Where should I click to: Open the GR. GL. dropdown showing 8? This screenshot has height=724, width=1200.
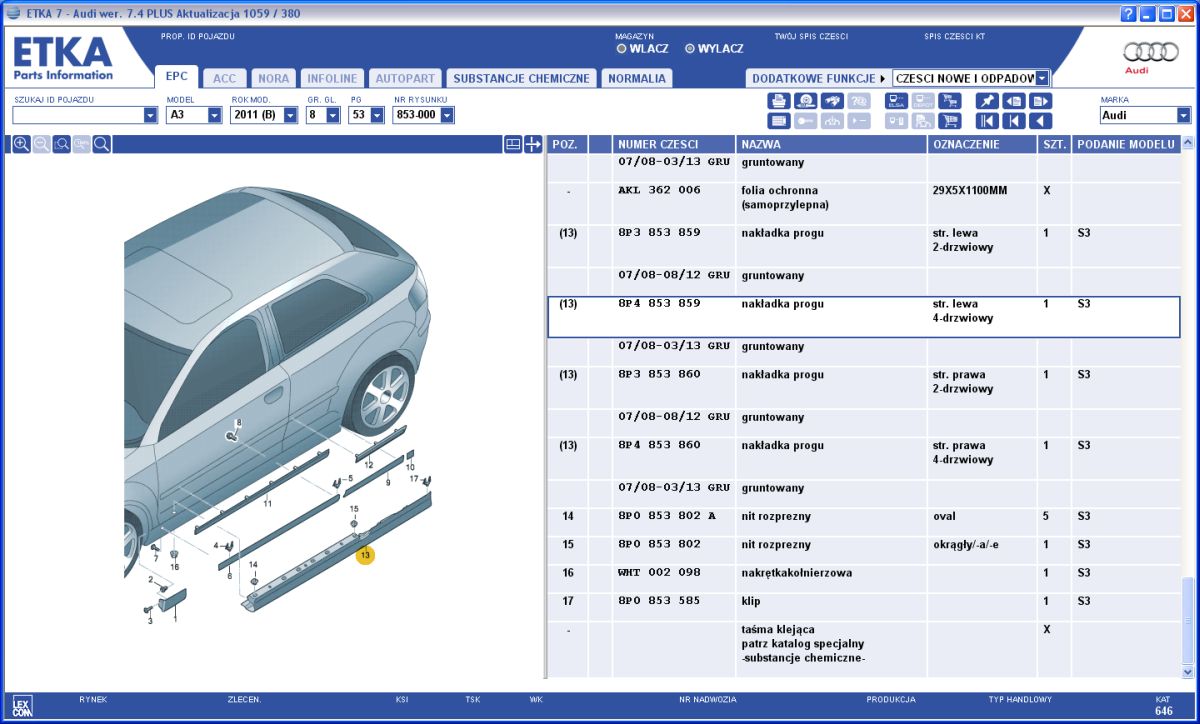[334, 115]
